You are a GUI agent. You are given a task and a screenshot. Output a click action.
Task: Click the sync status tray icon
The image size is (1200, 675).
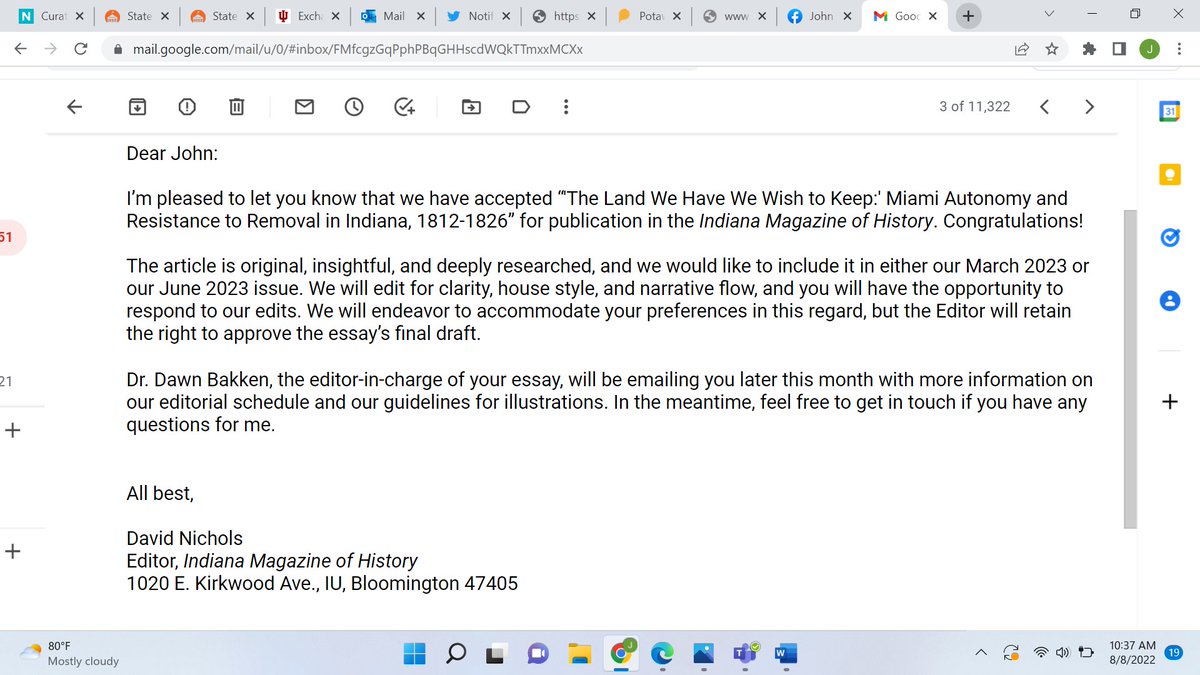click(x=1011, y=653)
